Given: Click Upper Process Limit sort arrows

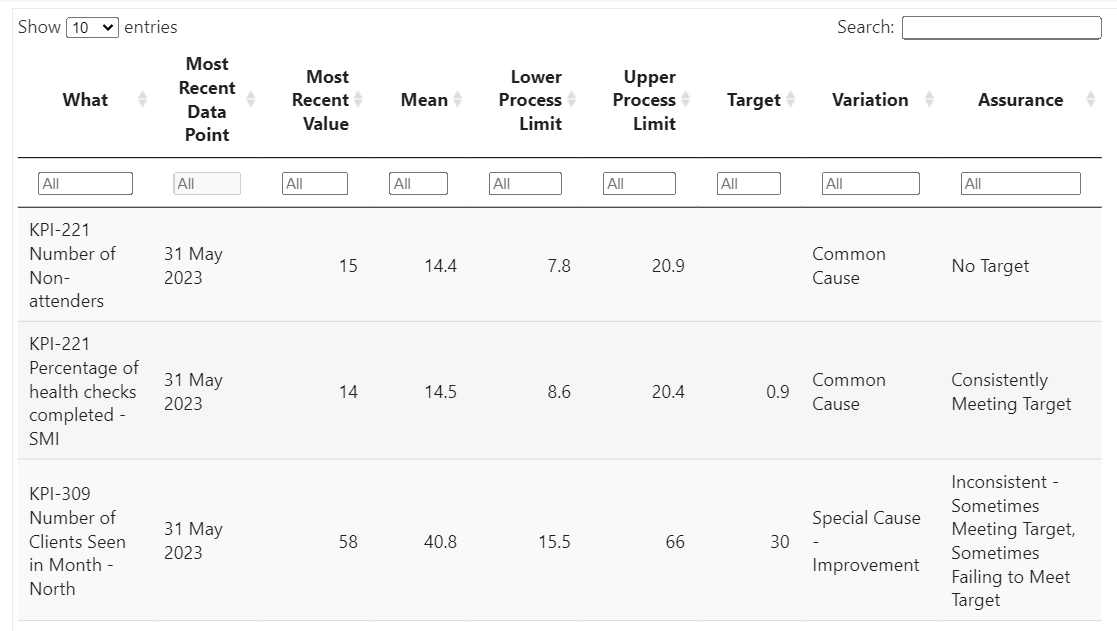Looking at the screenshot, I should click(686, 99).
